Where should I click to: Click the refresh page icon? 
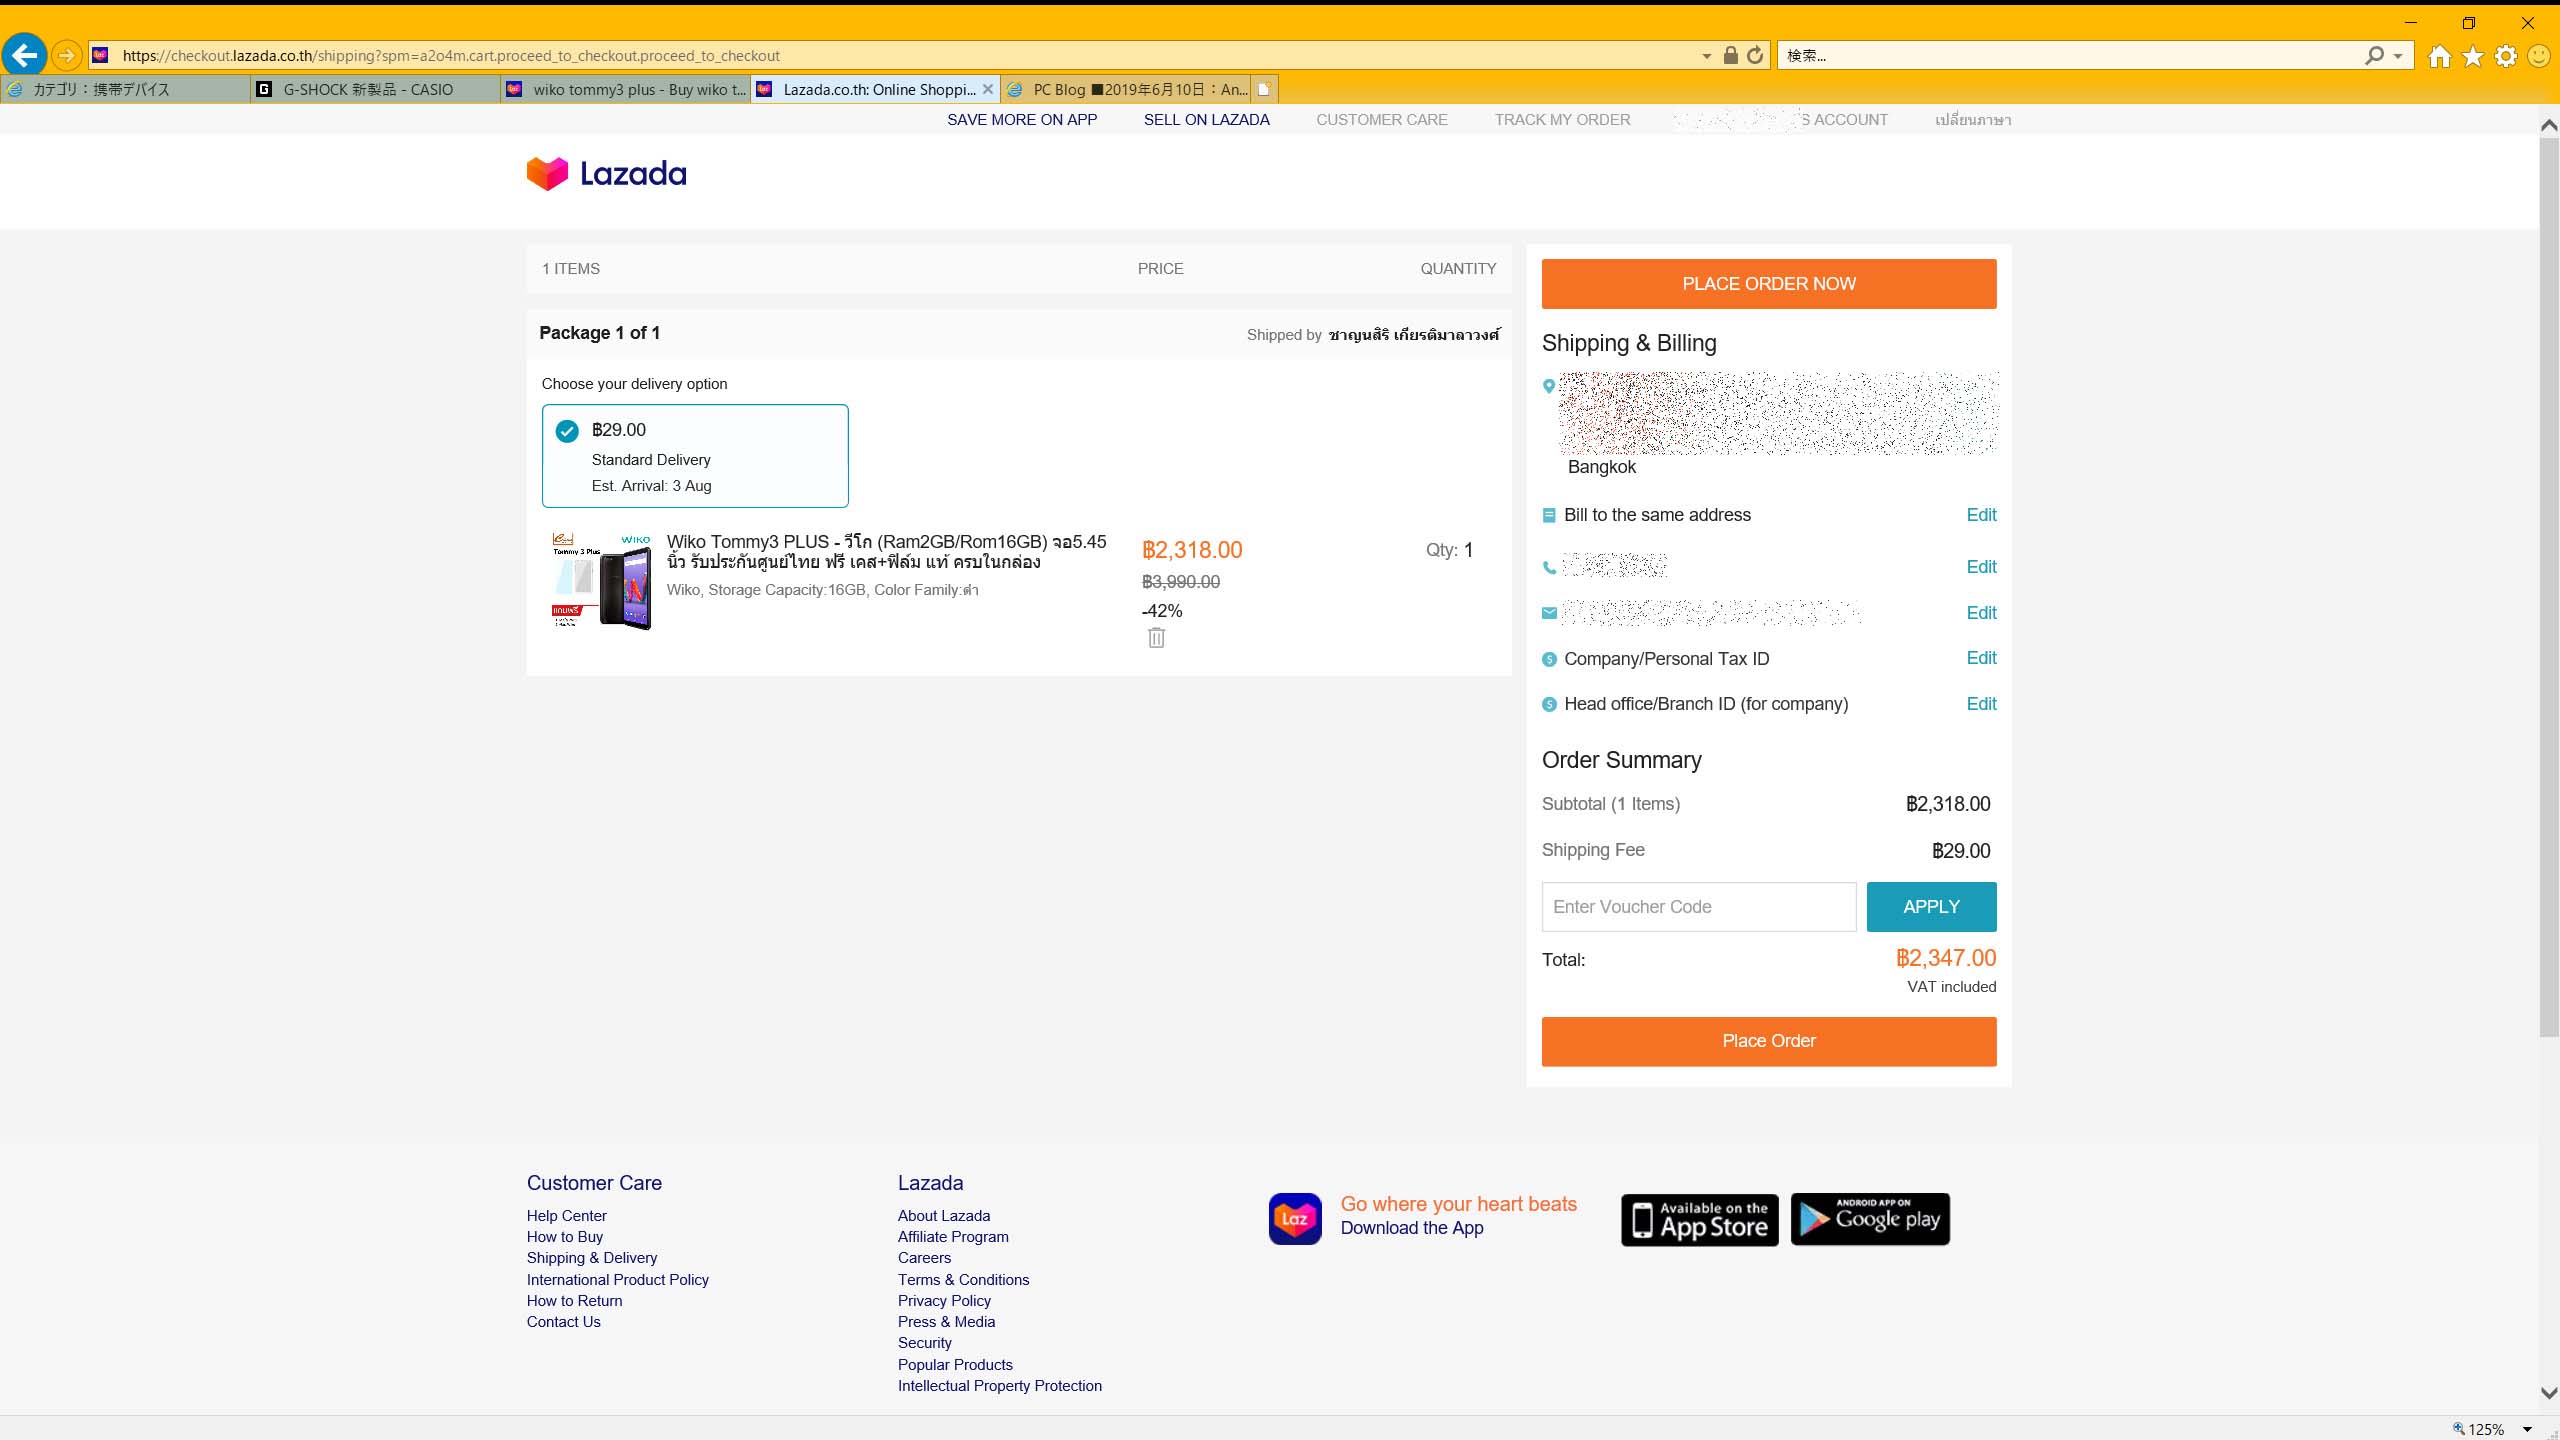pos(1755,56)
